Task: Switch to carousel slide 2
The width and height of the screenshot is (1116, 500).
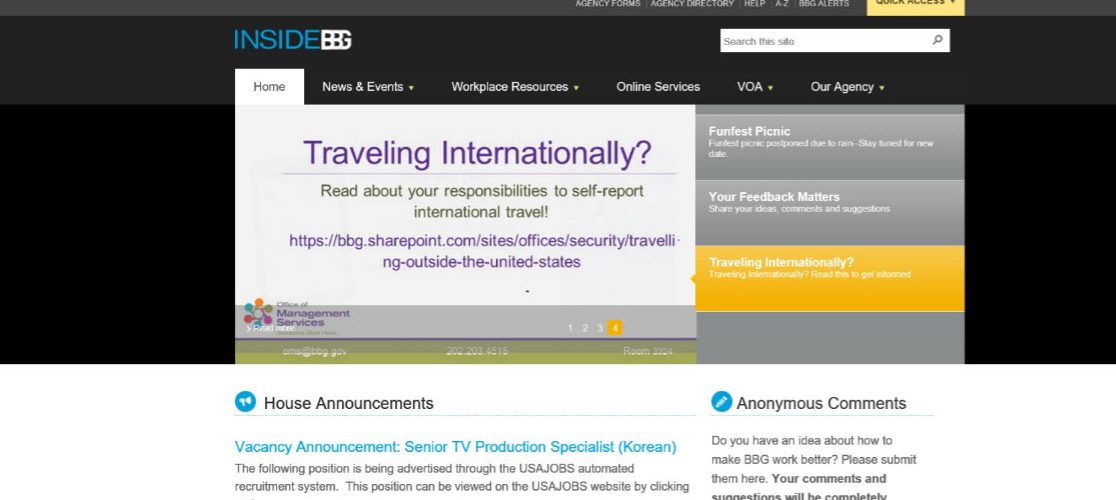Action: (x=585, y=328)
